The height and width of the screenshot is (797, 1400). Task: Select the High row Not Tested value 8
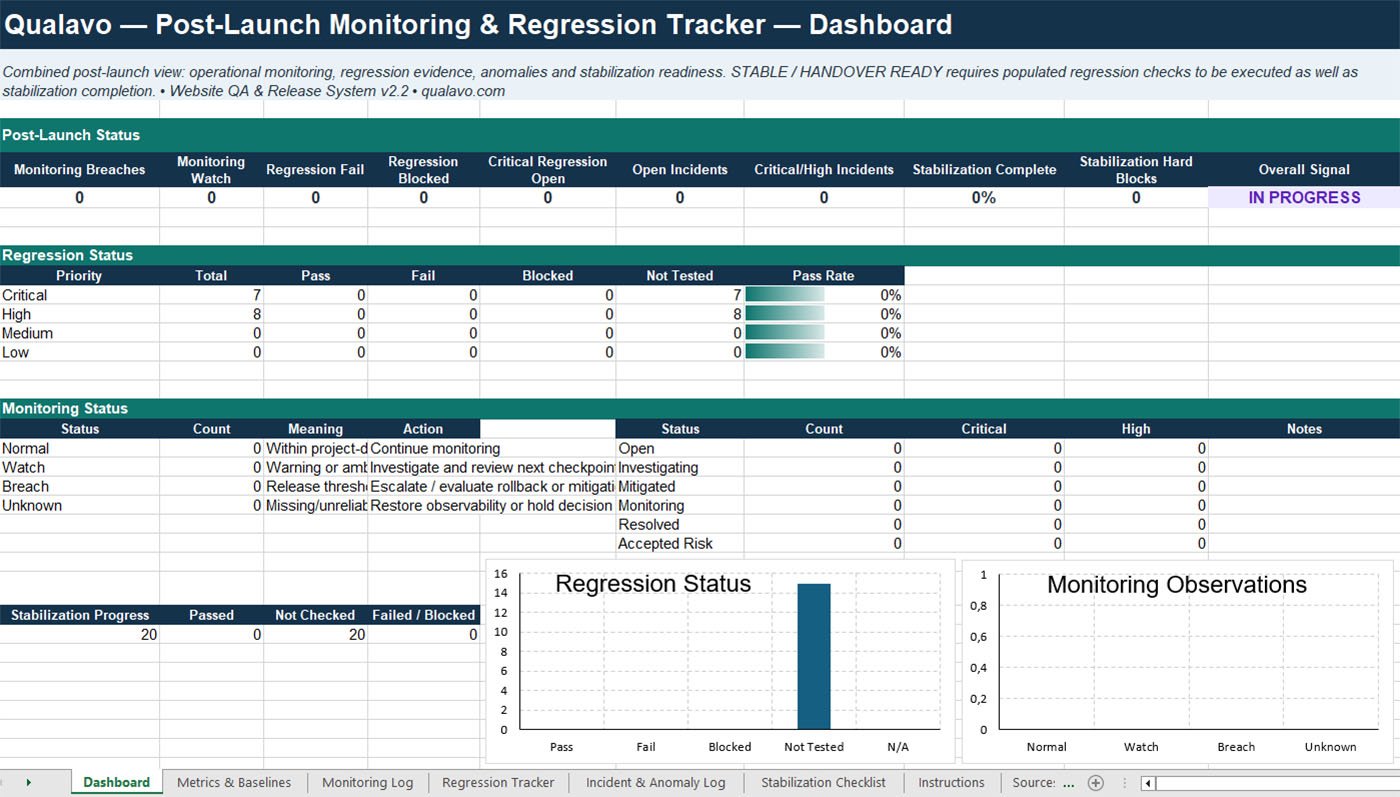coord(680,314)
